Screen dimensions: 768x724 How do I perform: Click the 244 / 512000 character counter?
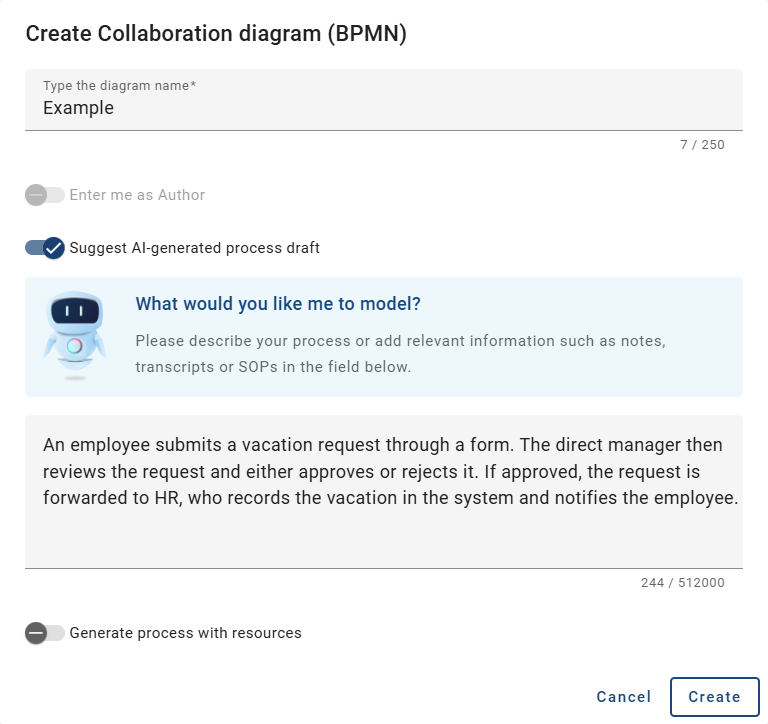[683, 583]
